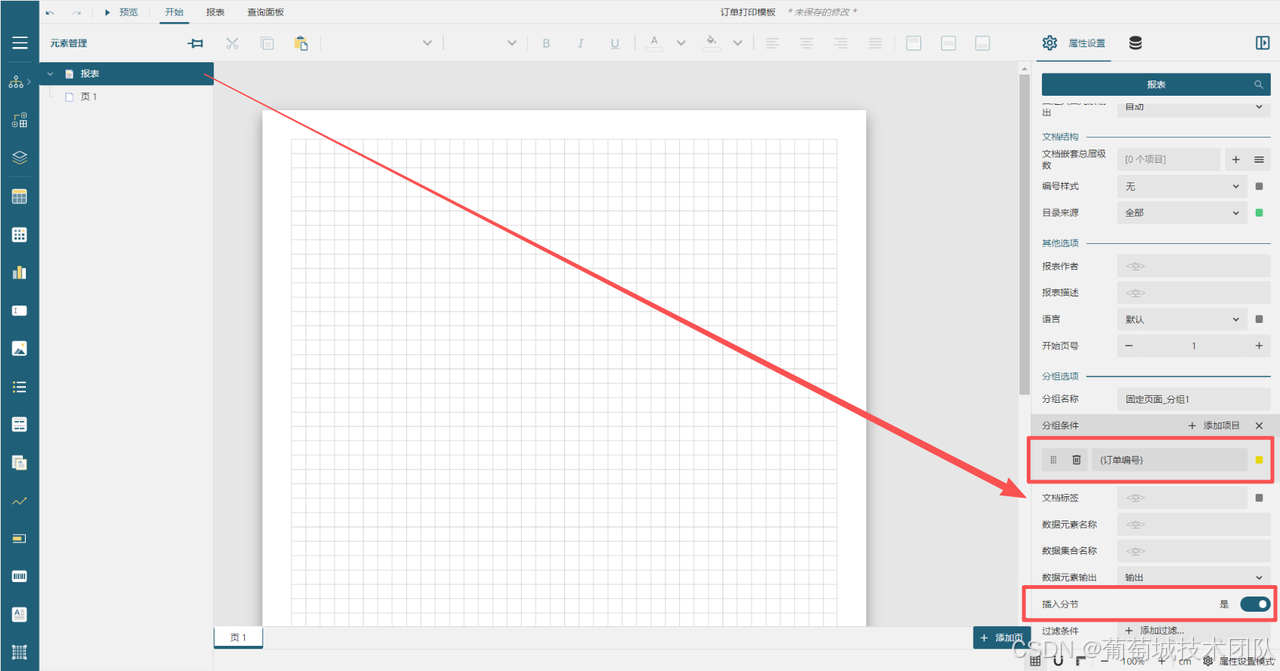Apply underline formatting with U icon

click(x=615, y=43)
